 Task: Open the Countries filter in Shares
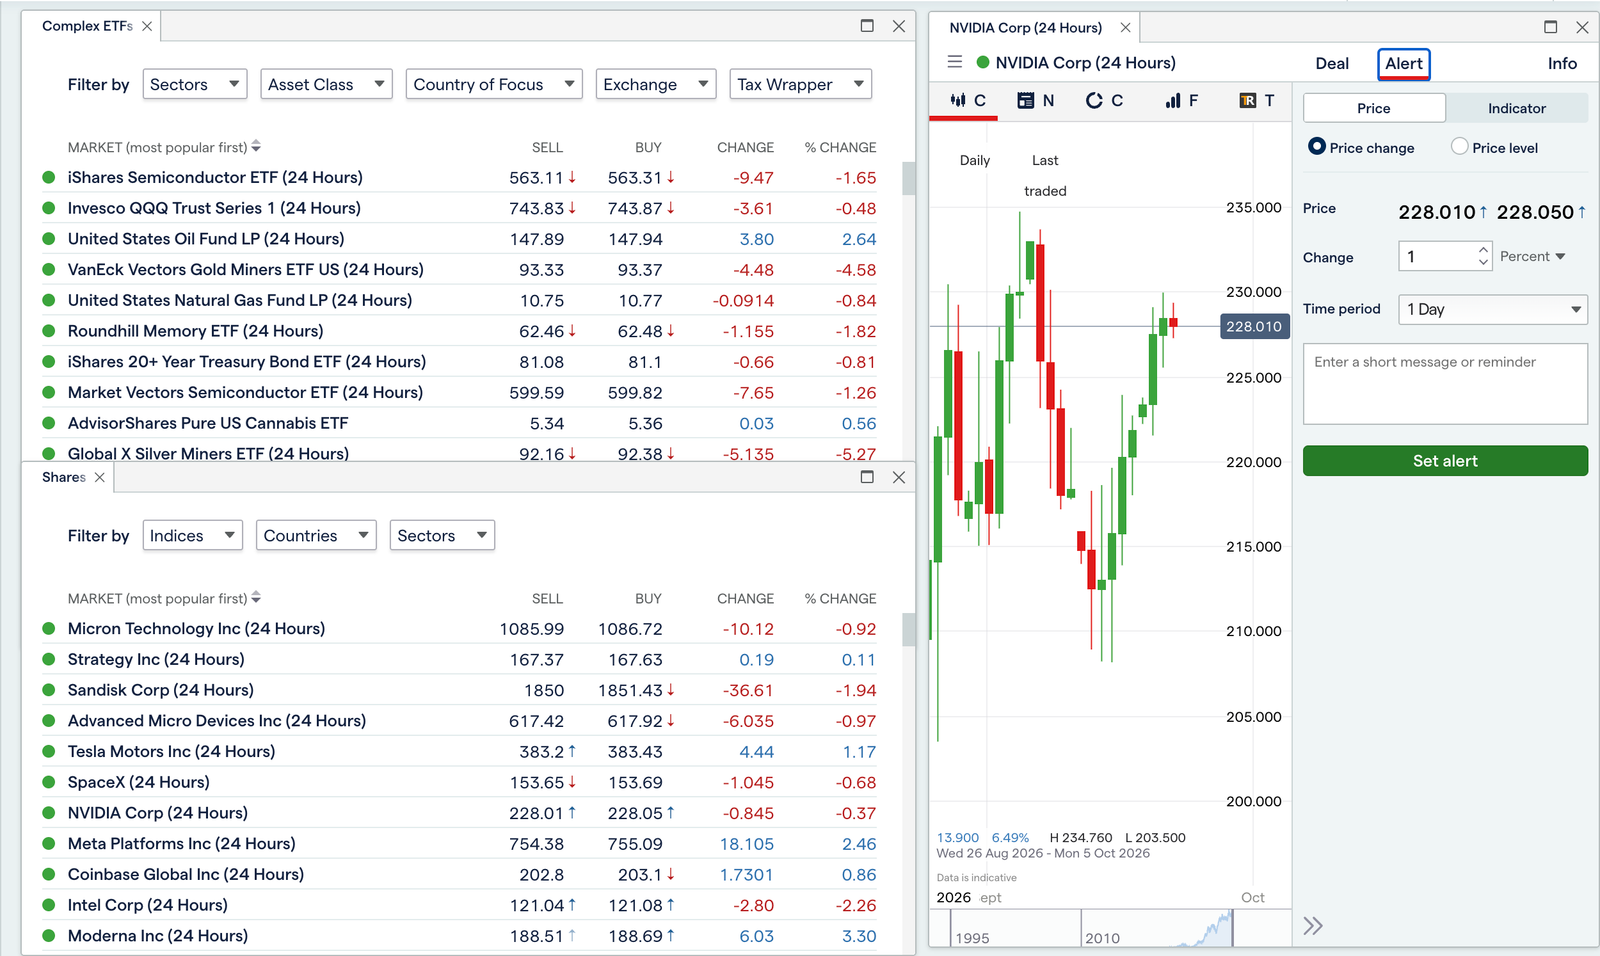coord(316,535)
